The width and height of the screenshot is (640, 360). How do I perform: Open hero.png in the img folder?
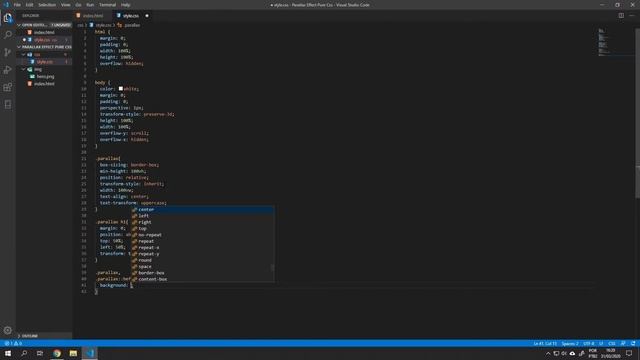click(44, 76)
